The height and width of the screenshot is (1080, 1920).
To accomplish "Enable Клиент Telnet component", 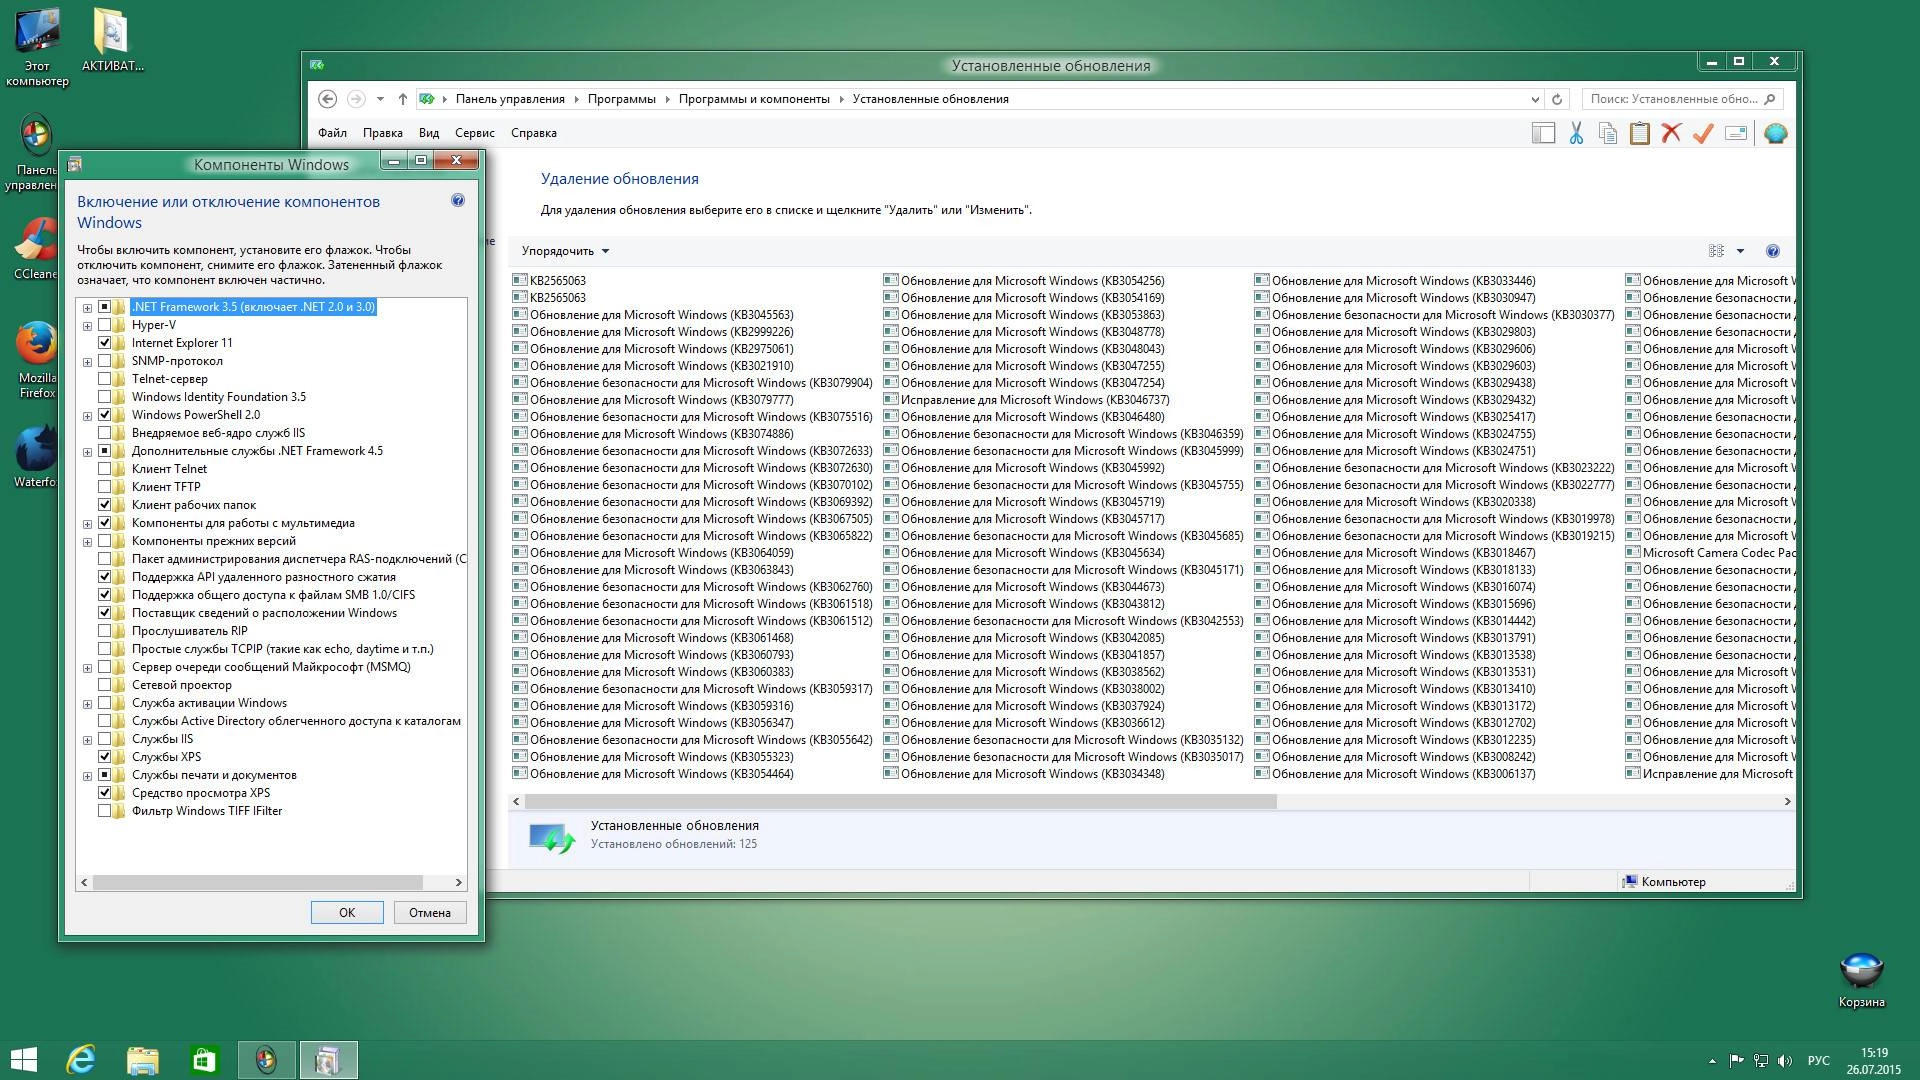I will [x=104, y=469].
